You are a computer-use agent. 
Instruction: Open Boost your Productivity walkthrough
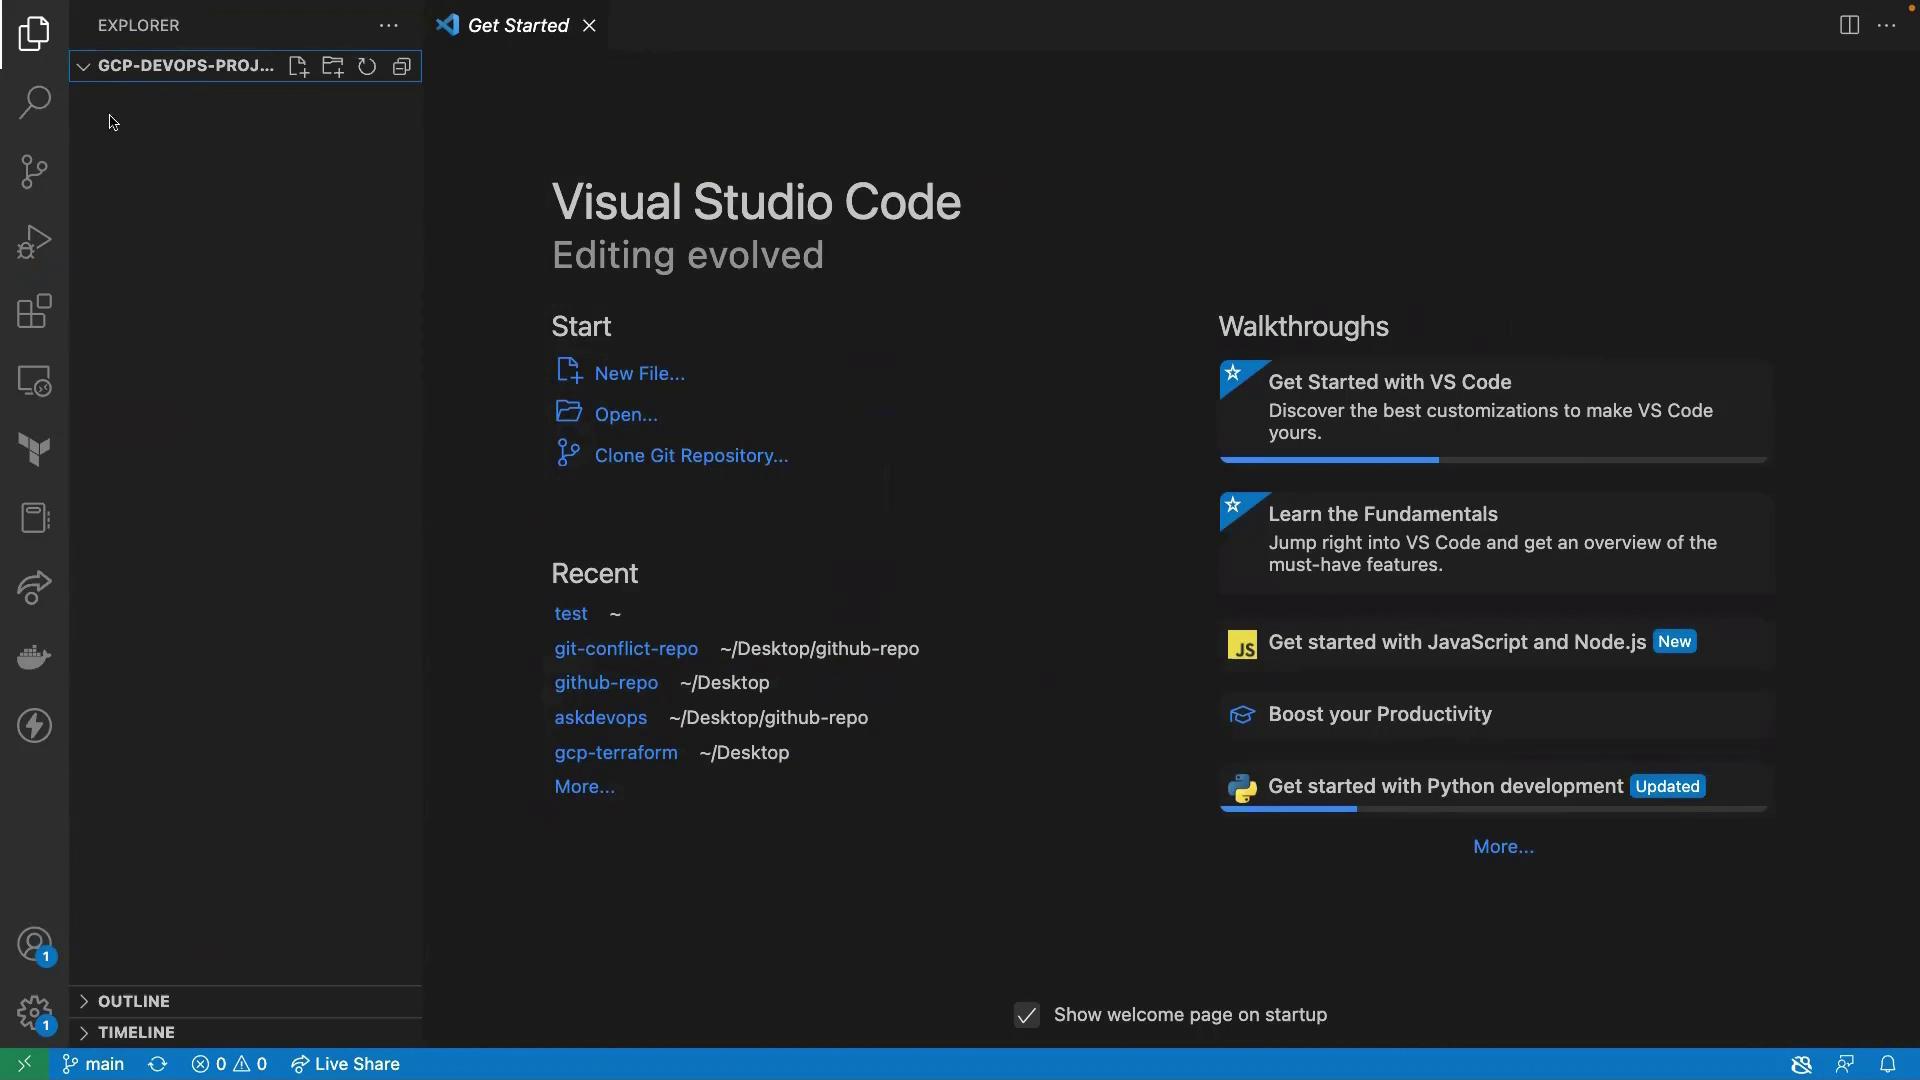point(1494,715)
